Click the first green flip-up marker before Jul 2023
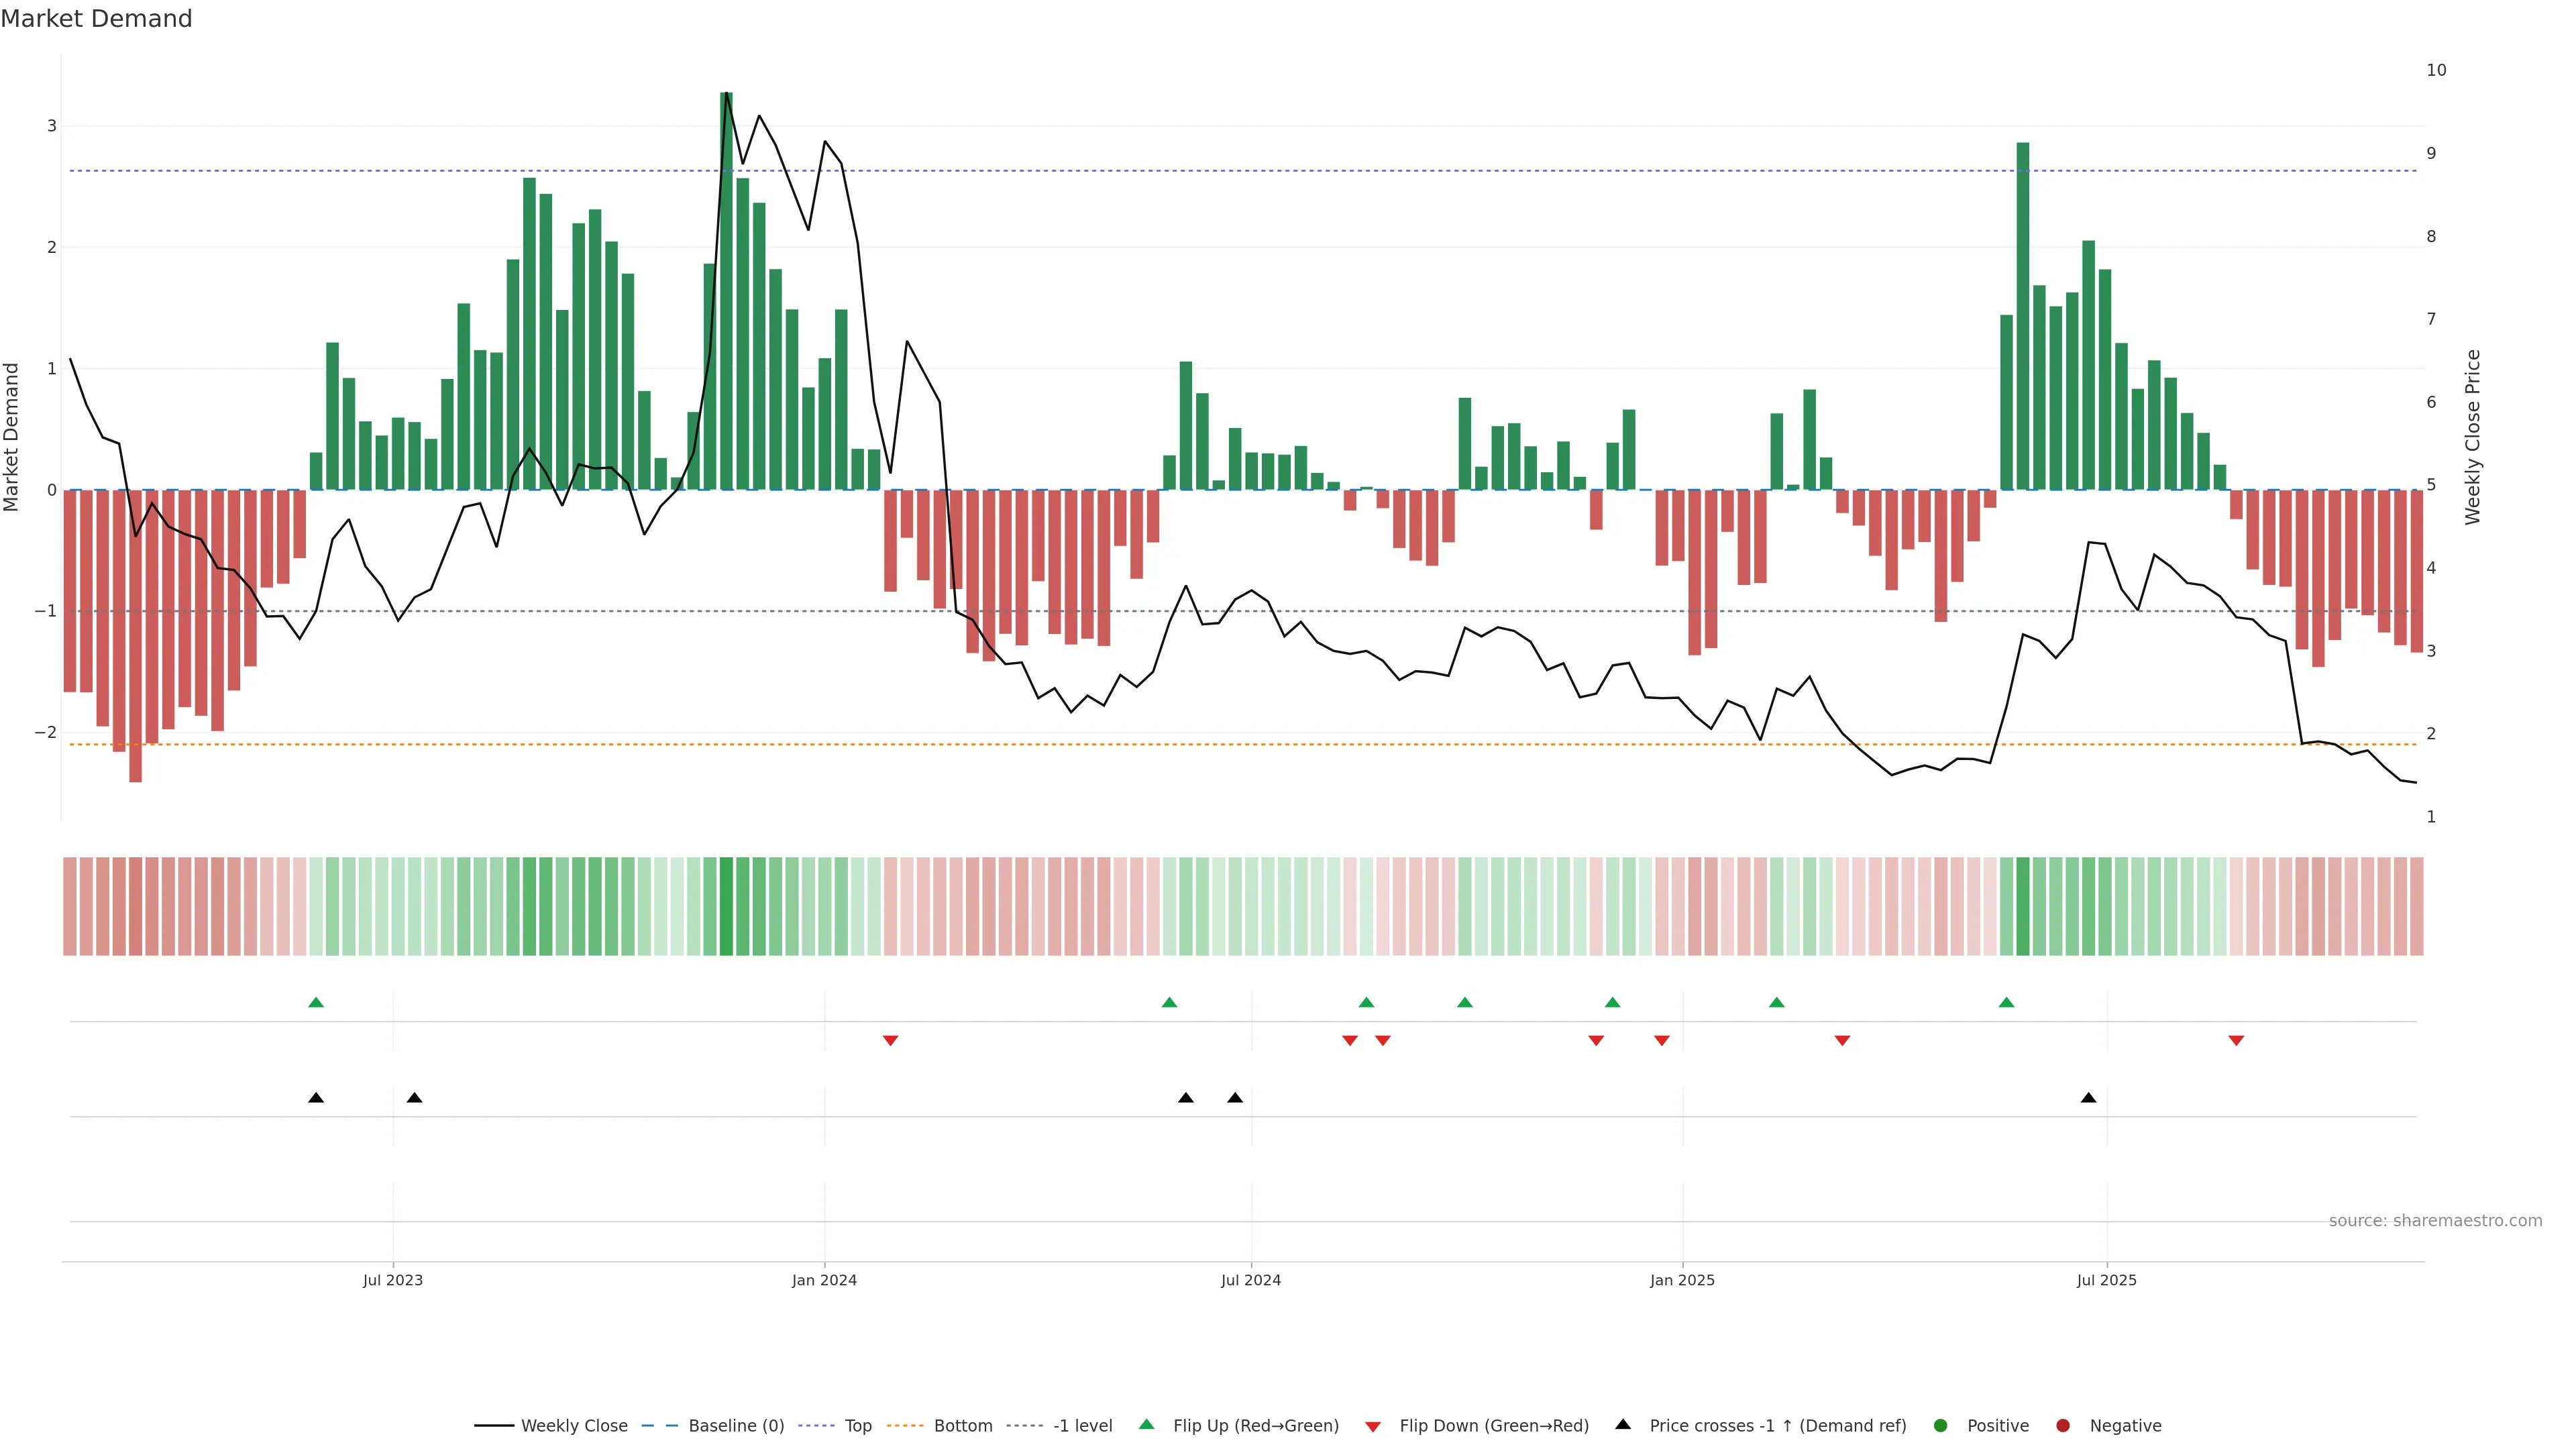The width and height of the screenshot is (2576, 1449). (x=316, y=1002)
